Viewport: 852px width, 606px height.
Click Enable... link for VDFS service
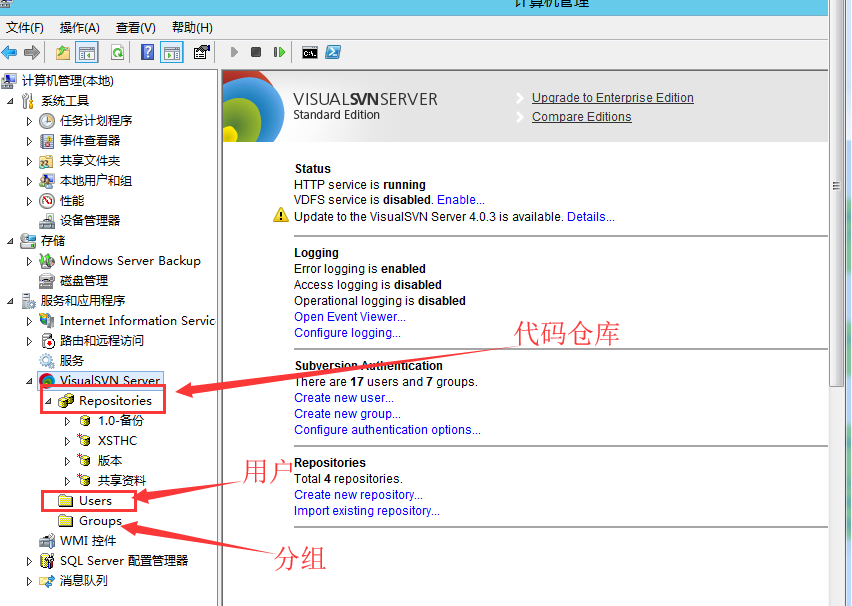pyautogui.click(x=461, y=200)
